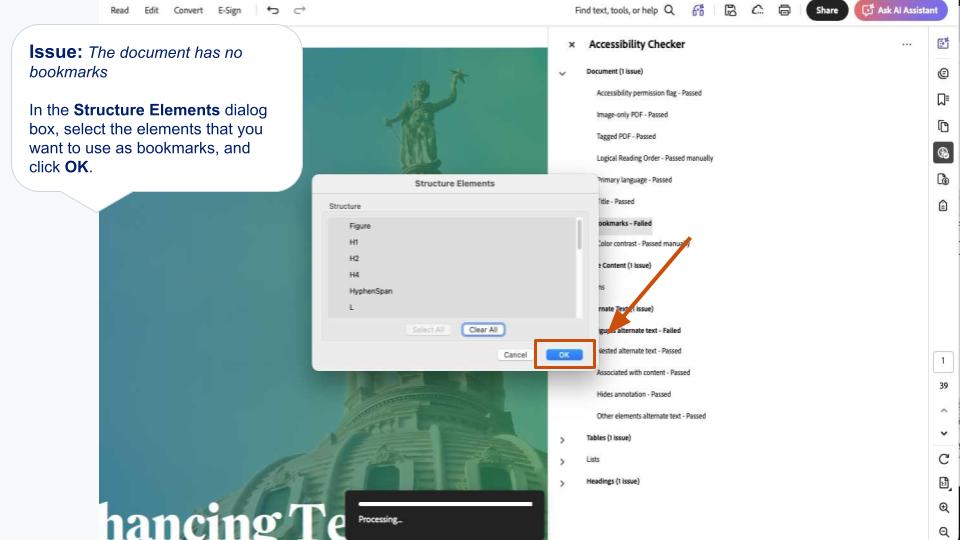960x540 pixels.
Task: Click the top right sidebar panel icon
Action: 943,43
